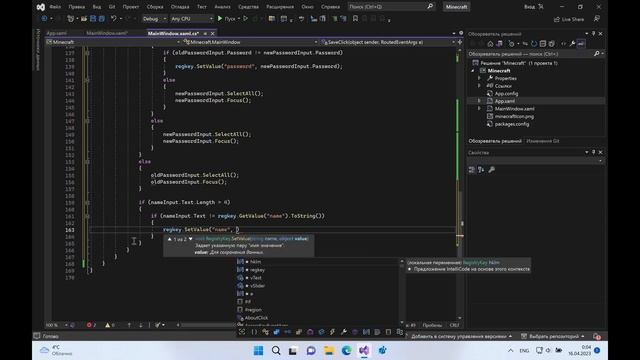Click the ENG language indicator in the tray
The image size is (640, 360).
click(x=524, y=351)
